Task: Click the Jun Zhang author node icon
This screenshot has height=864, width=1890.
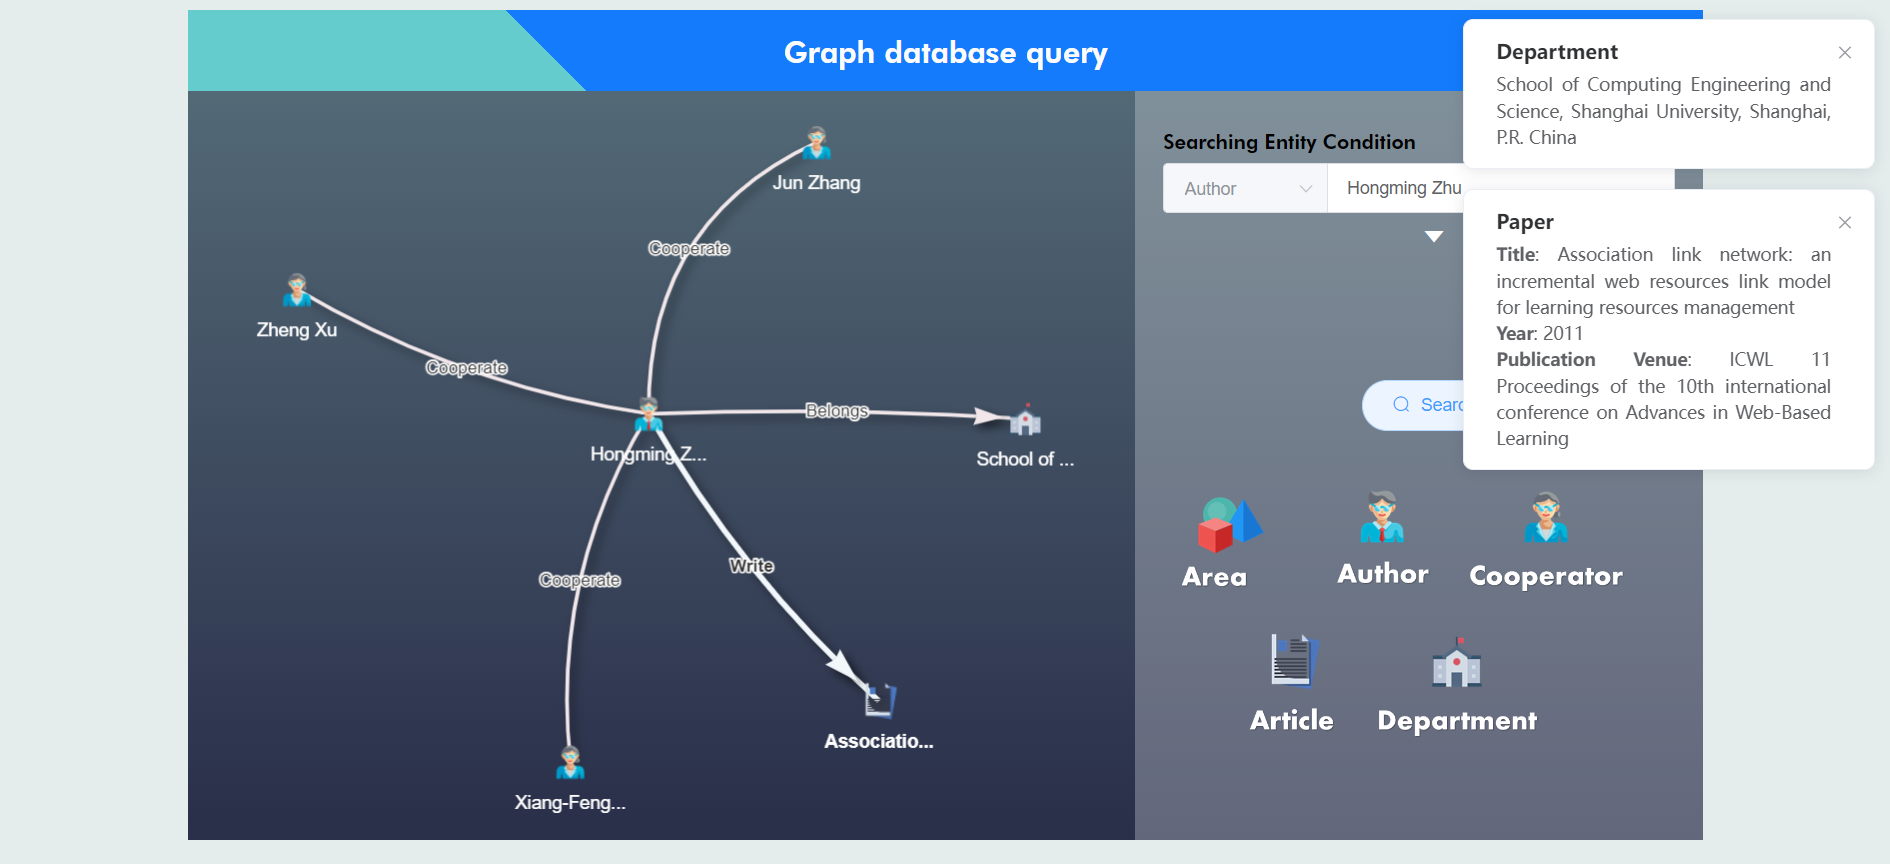Action: pos(817,144)
